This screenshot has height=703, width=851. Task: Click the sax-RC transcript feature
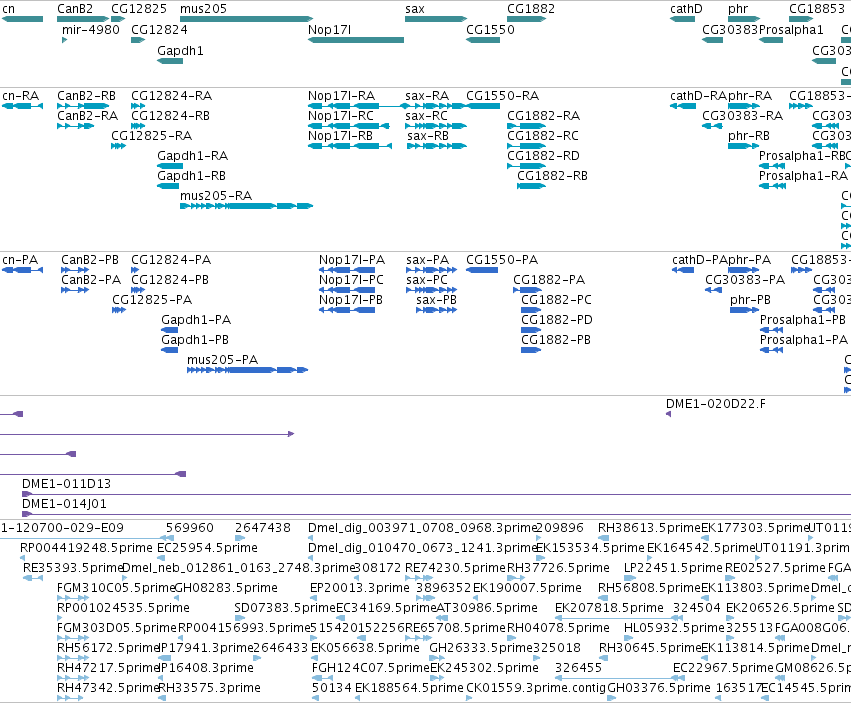pos(436,126)
